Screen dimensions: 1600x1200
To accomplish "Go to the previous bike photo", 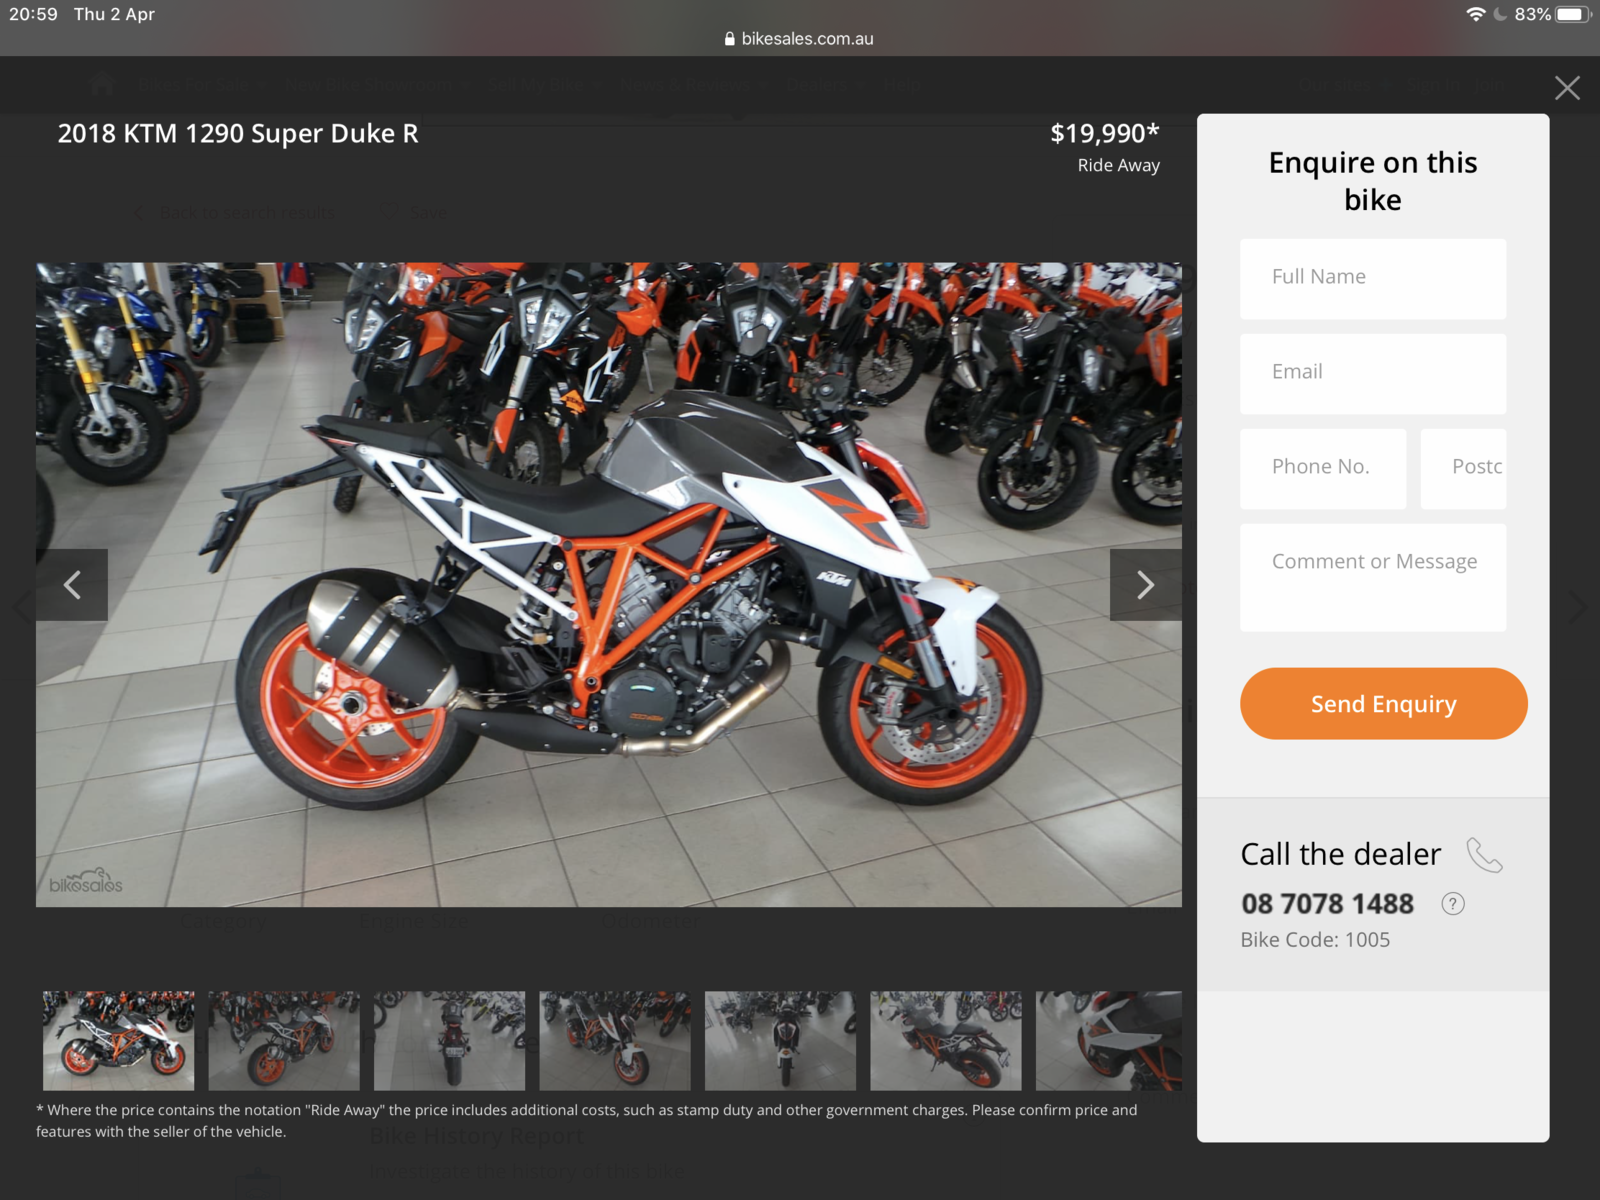I will point(72,585).
